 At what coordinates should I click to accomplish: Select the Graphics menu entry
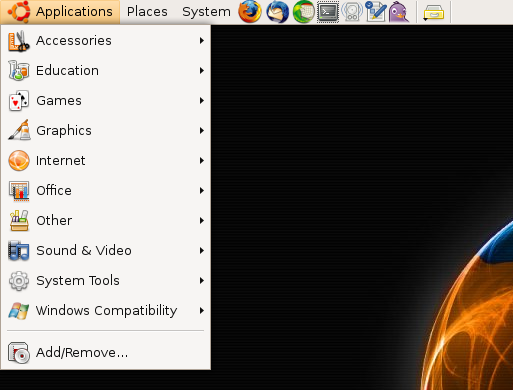pyautogui.click(x=105, y=131)
